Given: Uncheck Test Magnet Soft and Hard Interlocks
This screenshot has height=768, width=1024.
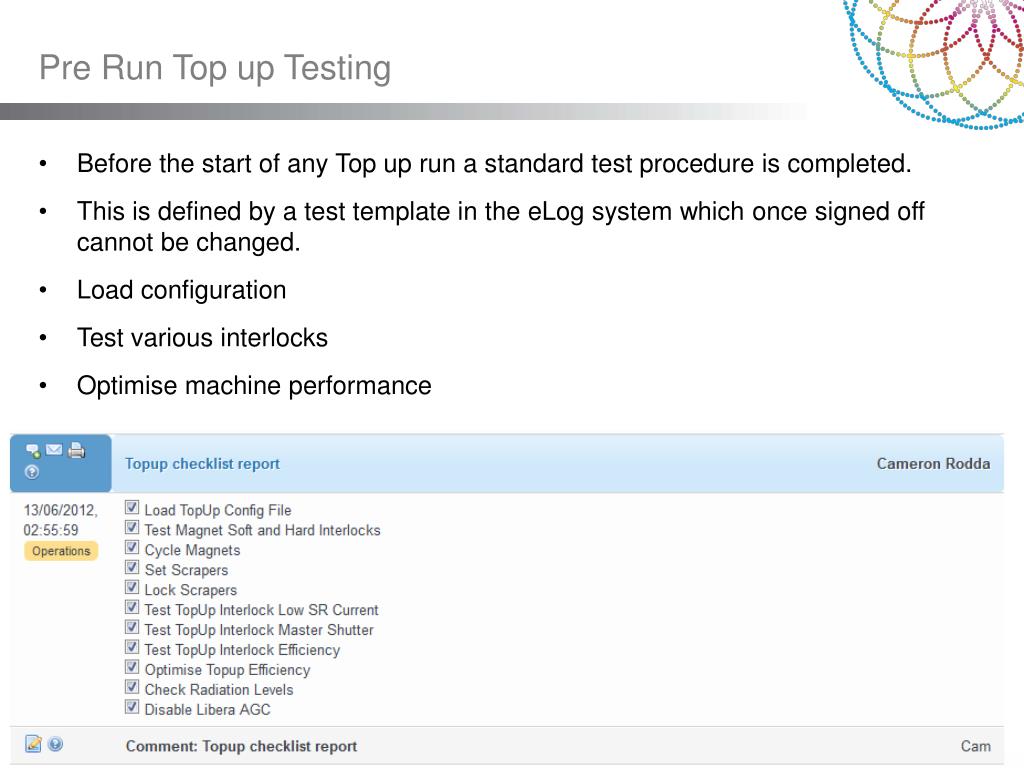Looking at the screenshot, I should 132,528.
